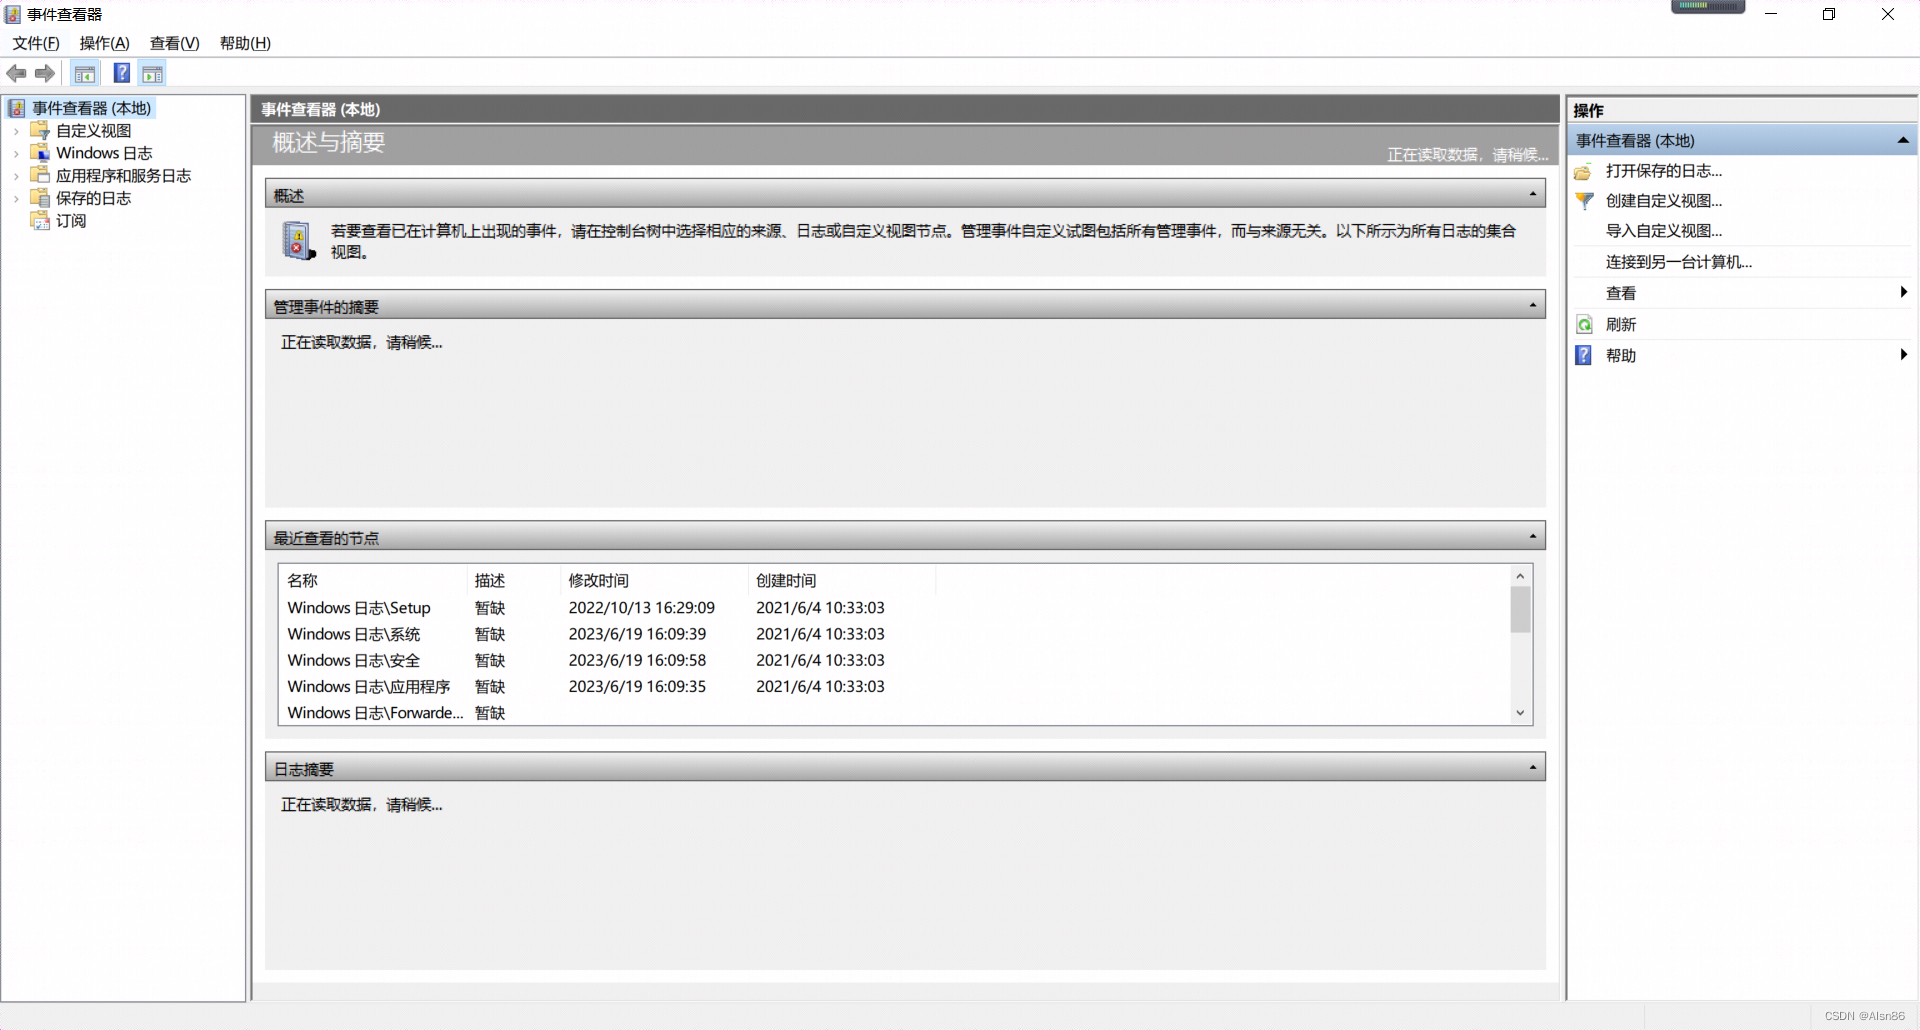Image resolution: width=1920 pixels, height=1030 pixels.
Task: Minimize the Event Viewer window
Action: click(x=1771, y=14)
